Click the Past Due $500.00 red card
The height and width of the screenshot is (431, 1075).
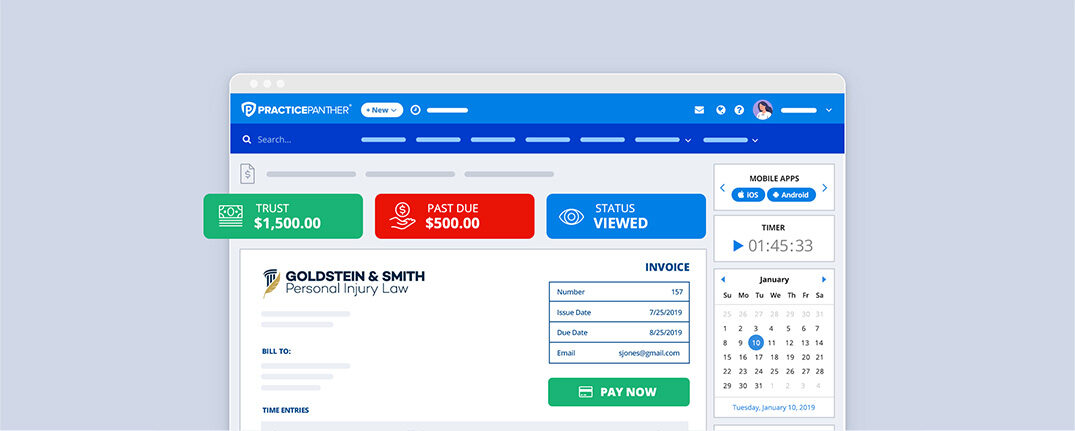tap(455, 216)
